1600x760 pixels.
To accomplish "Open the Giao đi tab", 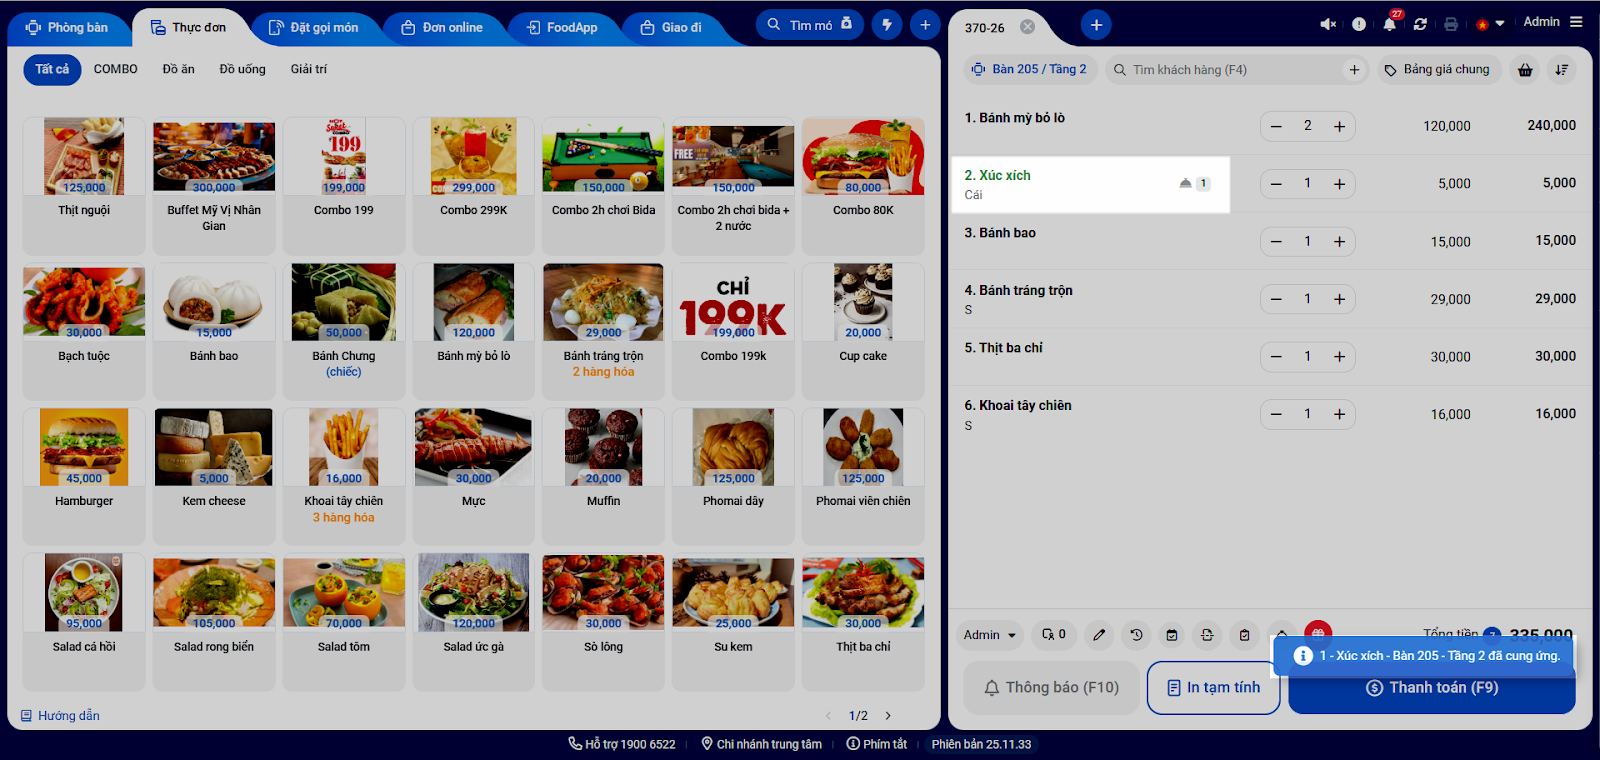I will 672,28.
